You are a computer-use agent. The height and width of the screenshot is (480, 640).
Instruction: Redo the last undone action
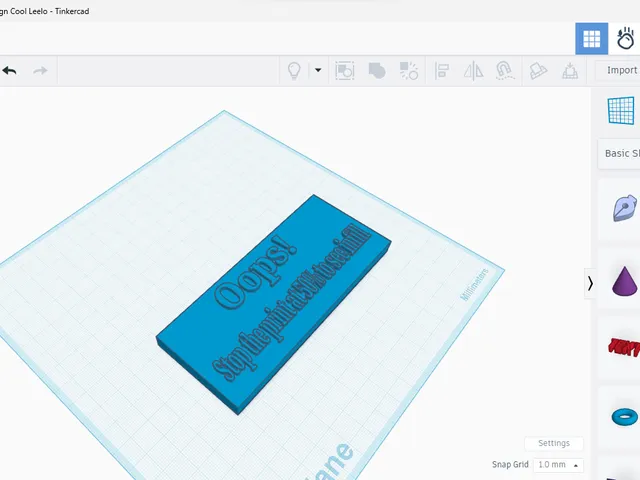[40, 71]
